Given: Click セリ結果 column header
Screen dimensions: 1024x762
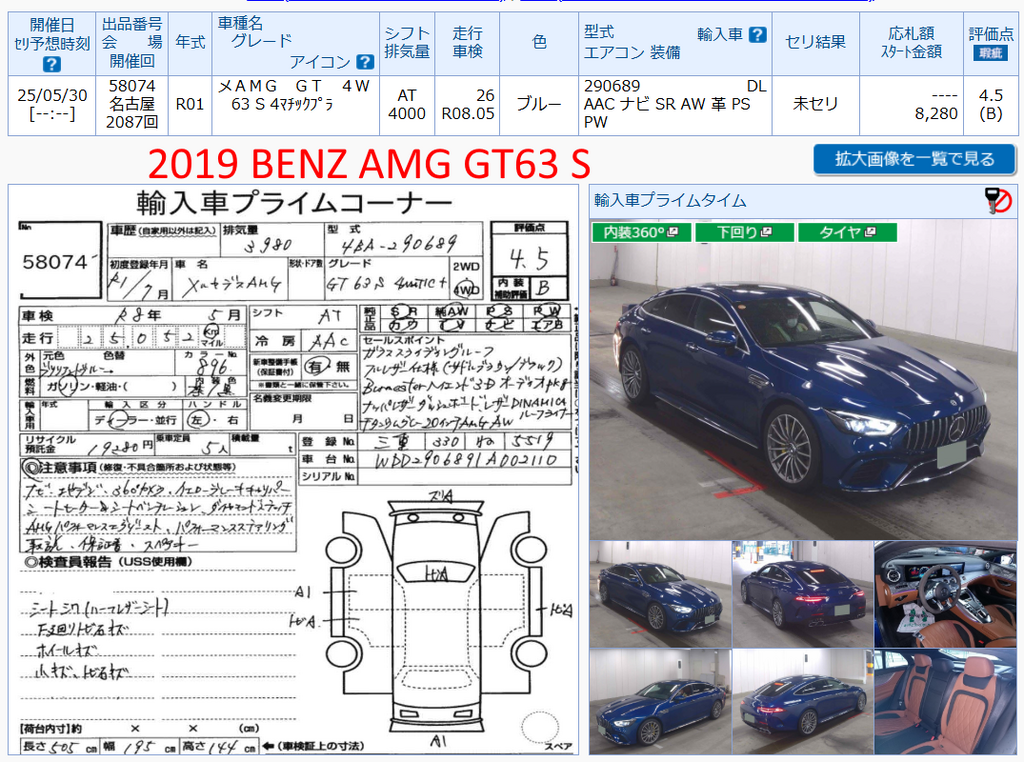Looking at the screenshot, I should click(816, 42).
